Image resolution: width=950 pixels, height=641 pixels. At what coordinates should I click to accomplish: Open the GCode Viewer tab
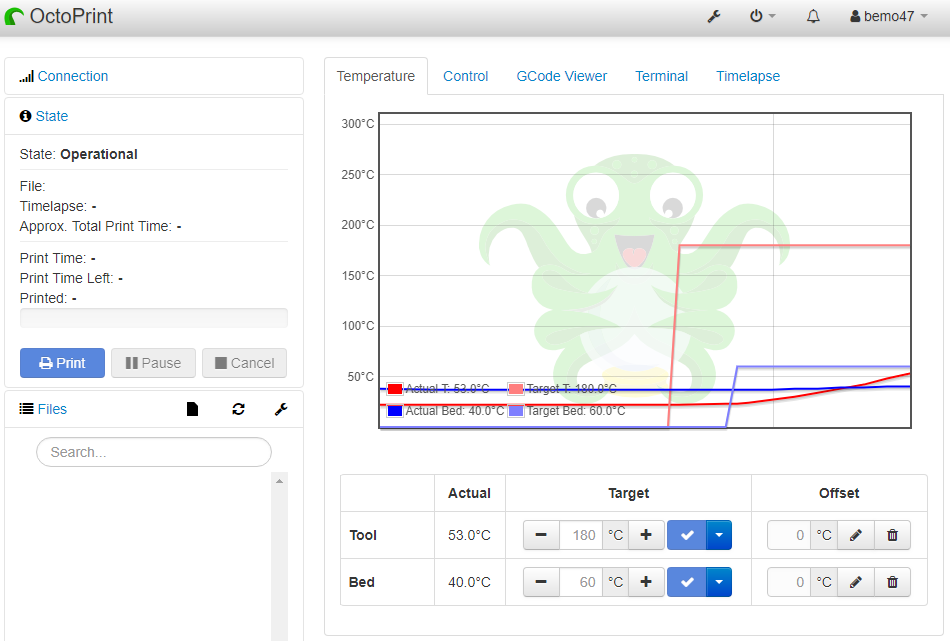pyautogui.click(x=562, y=76)
